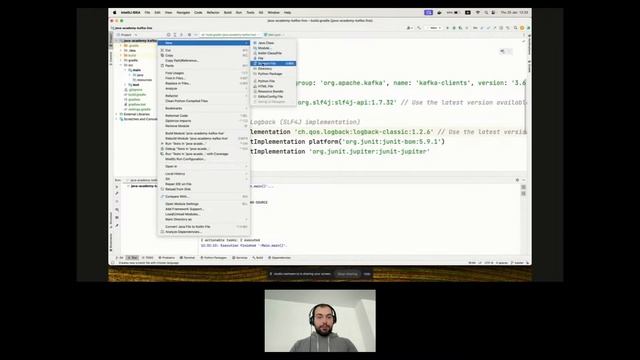This screenshot has height=360, width=640.
Task: Click Find in Files in context menu
Action: click(x=204, y=78)
